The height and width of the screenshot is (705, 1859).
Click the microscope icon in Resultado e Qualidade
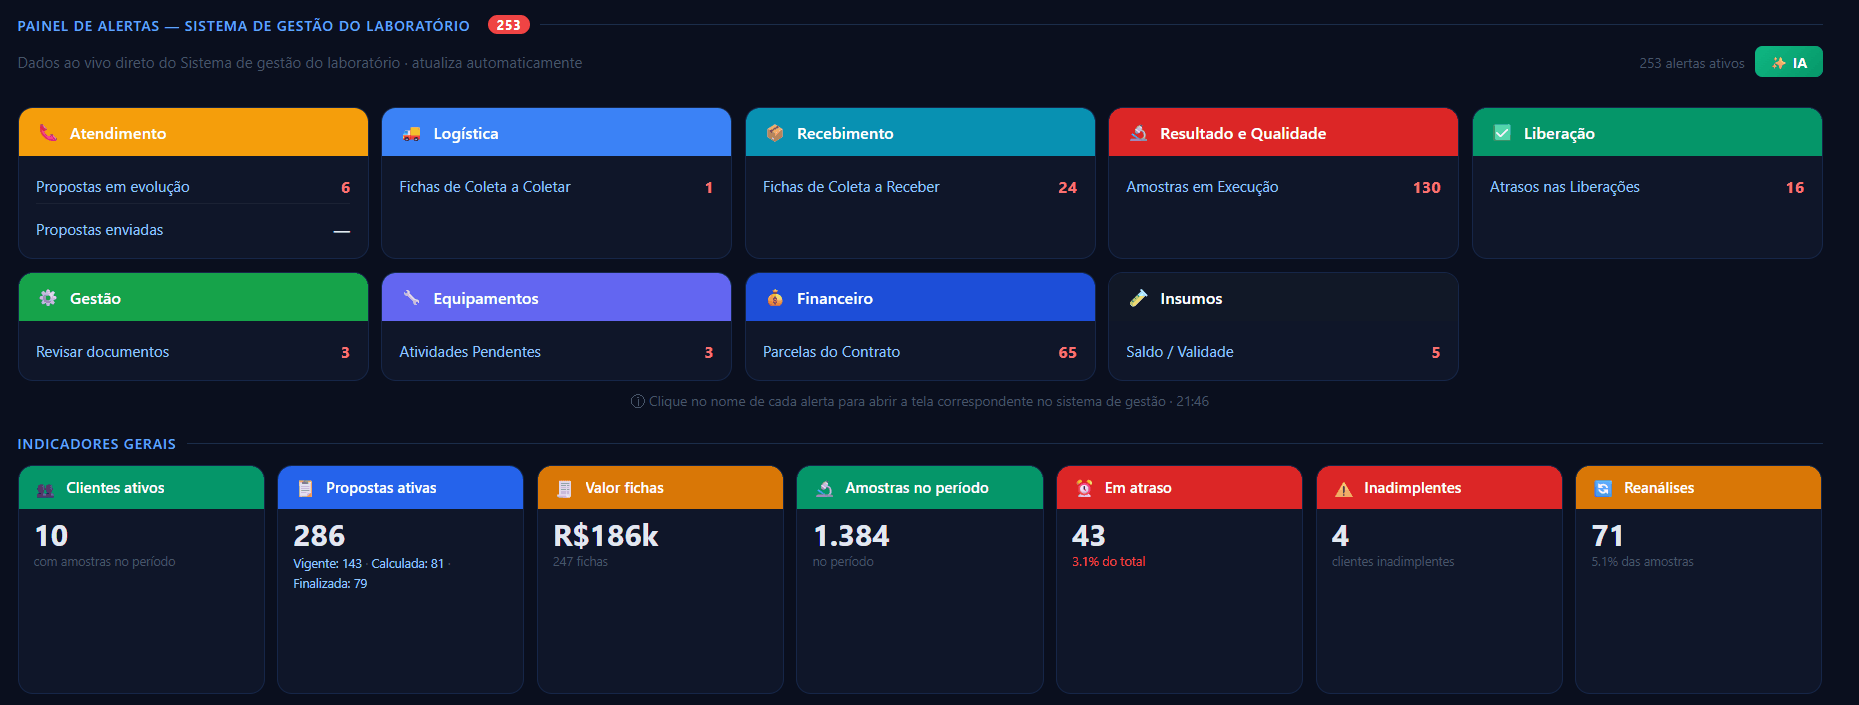(1138, 133)
